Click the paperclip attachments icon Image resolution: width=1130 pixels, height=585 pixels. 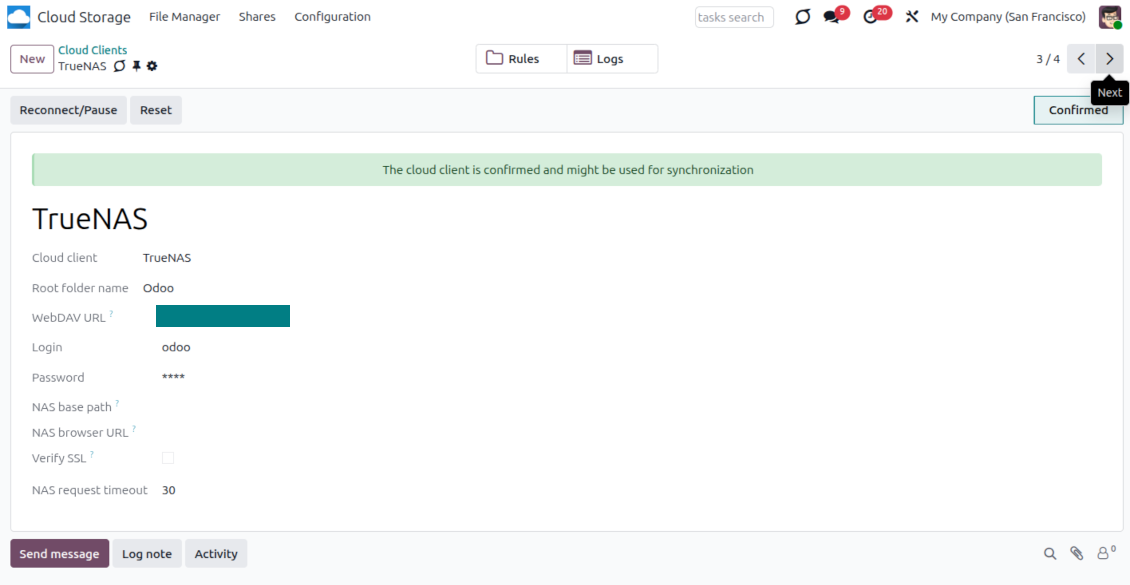point(1077,553)
